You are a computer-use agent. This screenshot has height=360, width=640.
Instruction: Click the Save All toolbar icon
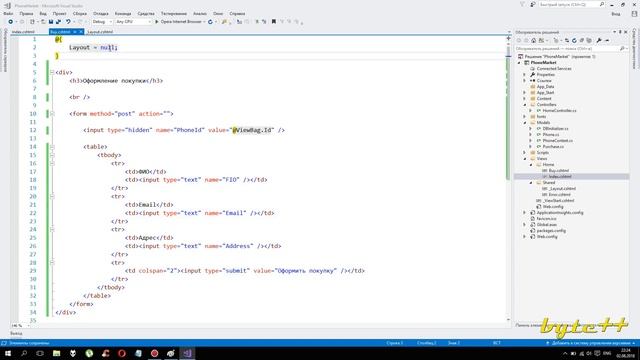[x=58, y=22]
